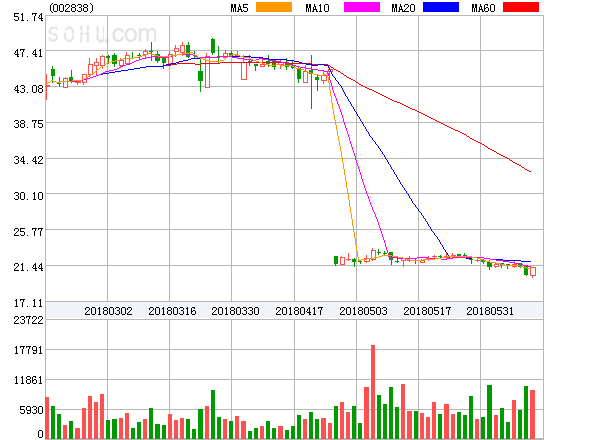
Task: Click the 20180302 date label
Action: pos(108,311)
